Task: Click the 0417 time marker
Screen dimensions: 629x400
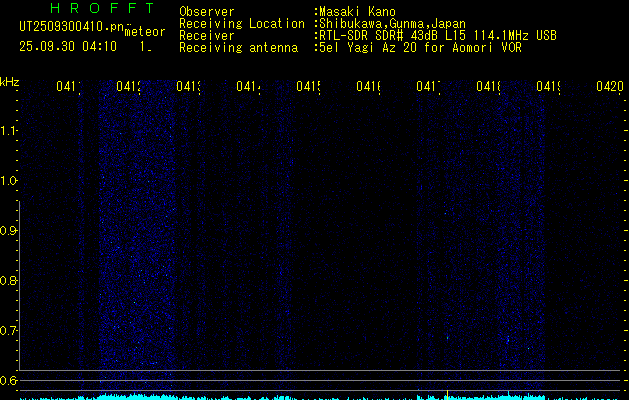Action: tap(428, 86)
